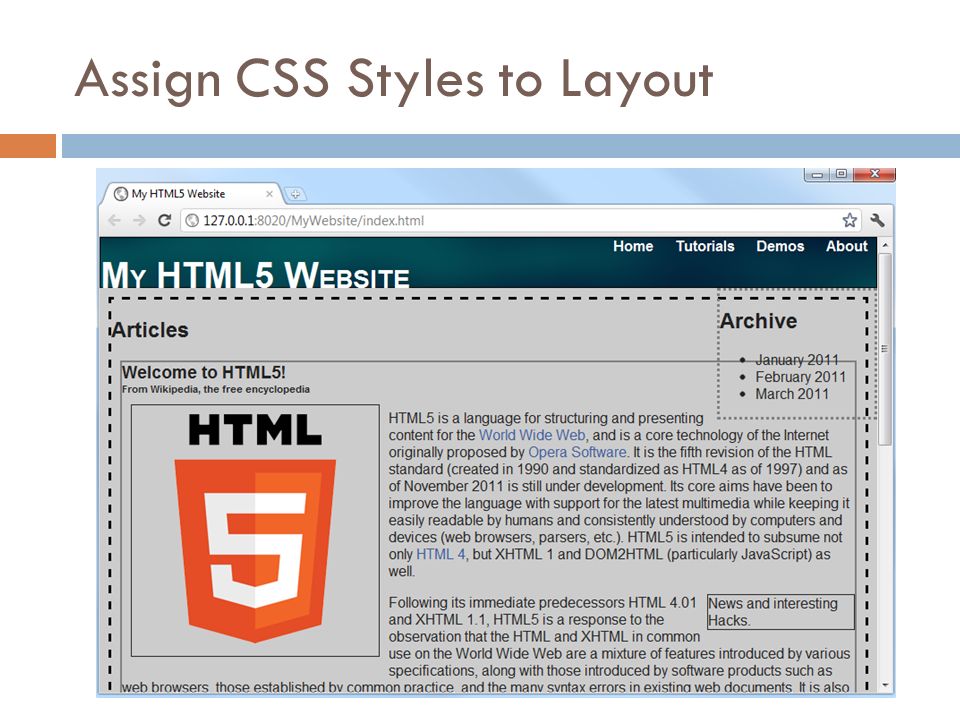
Task: Click the Archive heading
Action: point(759,321)
